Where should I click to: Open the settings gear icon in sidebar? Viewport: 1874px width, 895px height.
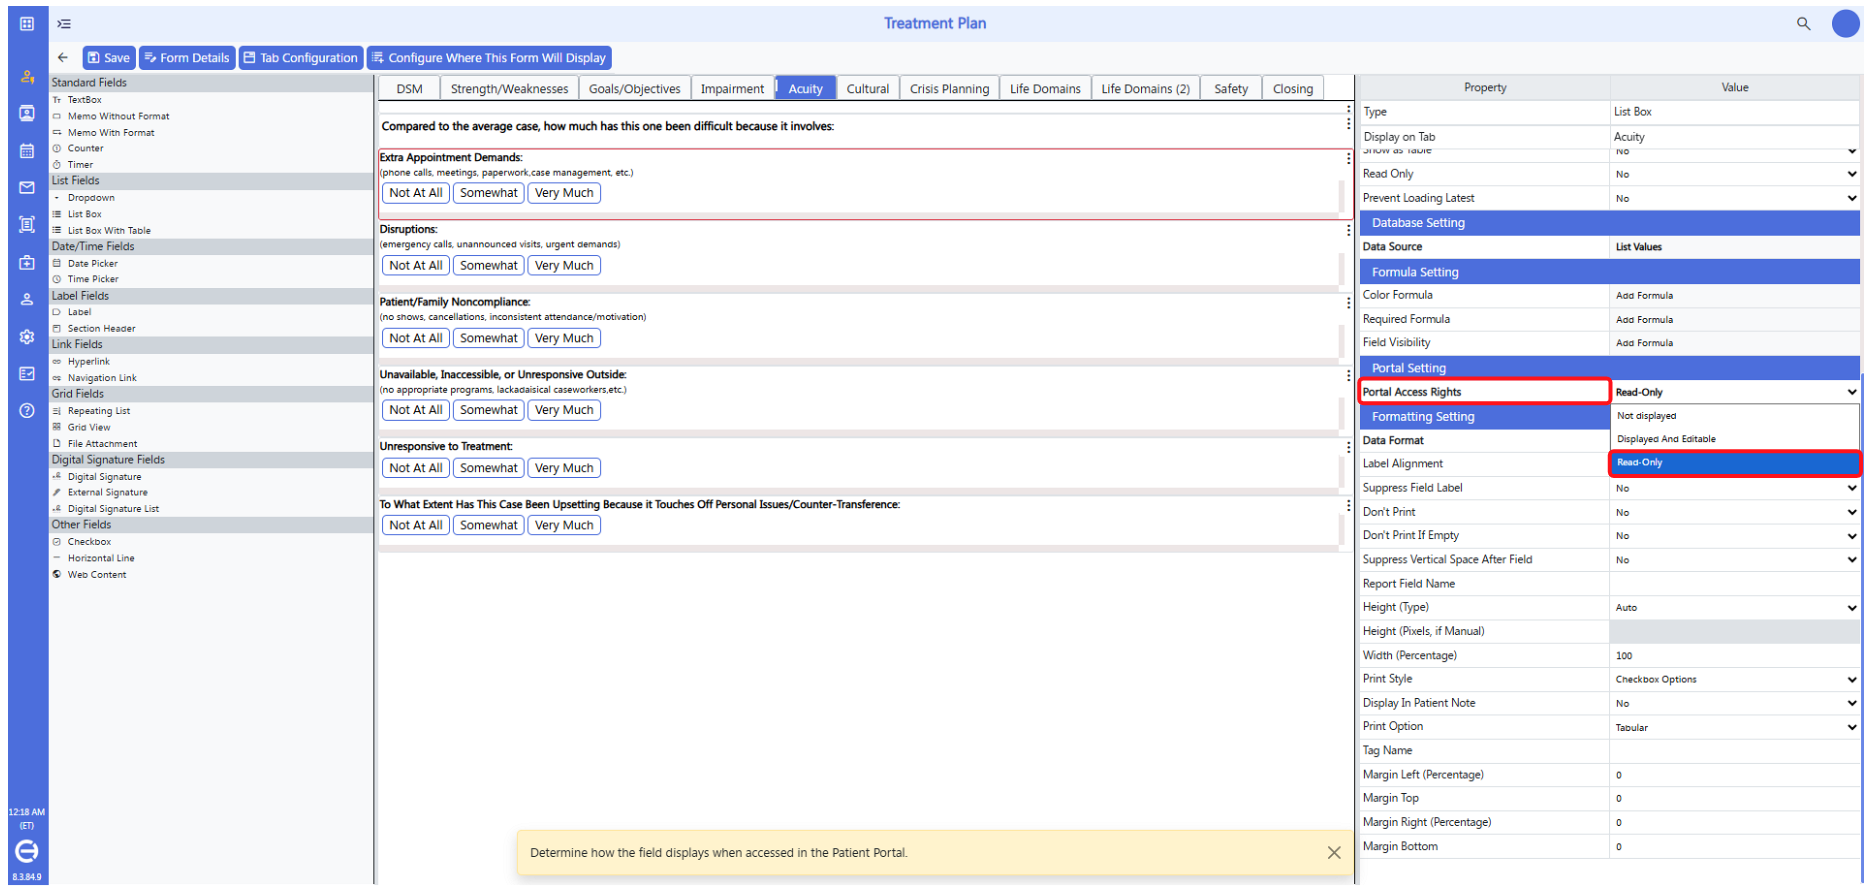tap(27, 337)
